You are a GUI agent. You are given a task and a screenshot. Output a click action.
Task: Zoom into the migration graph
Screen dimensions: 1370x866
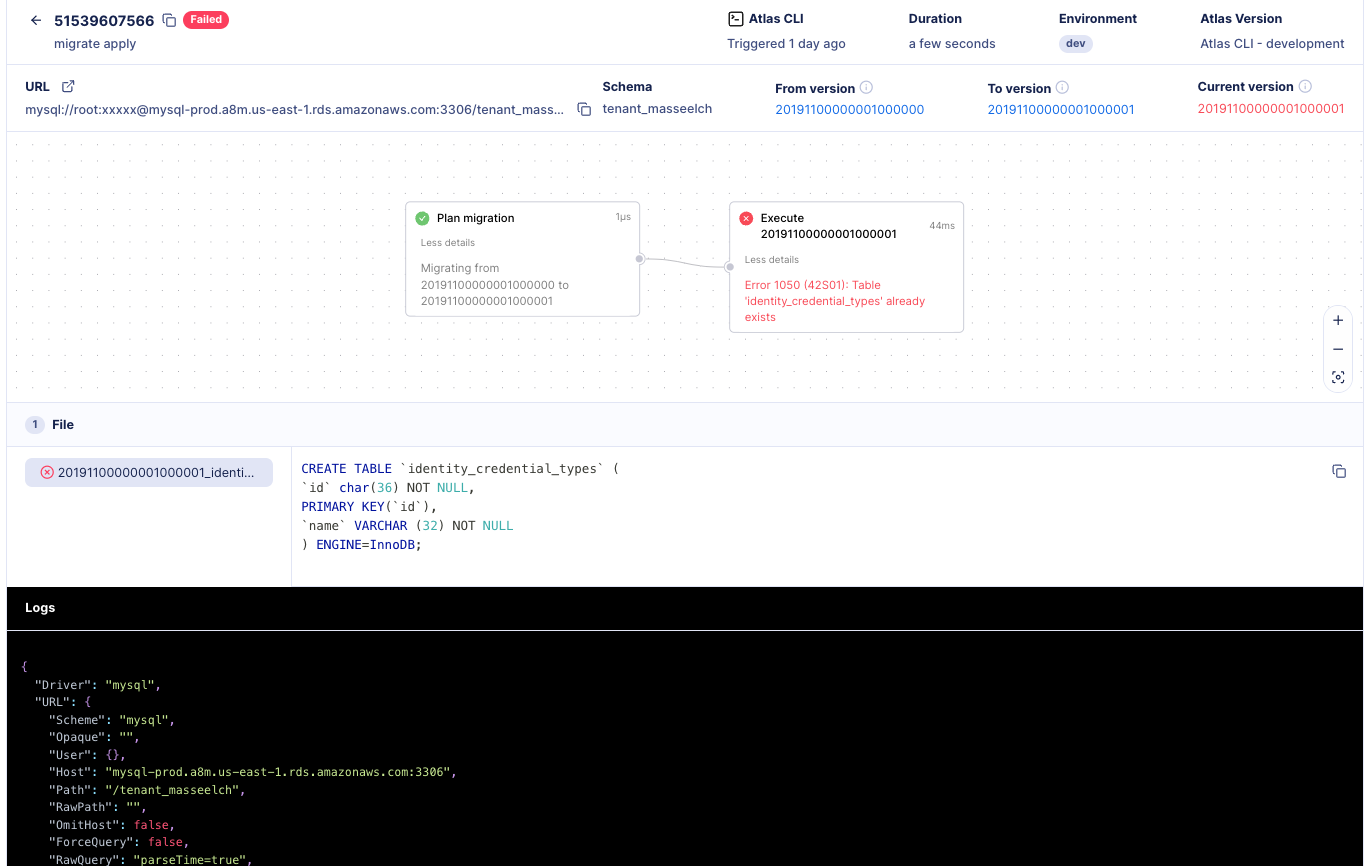(1337, 320)
